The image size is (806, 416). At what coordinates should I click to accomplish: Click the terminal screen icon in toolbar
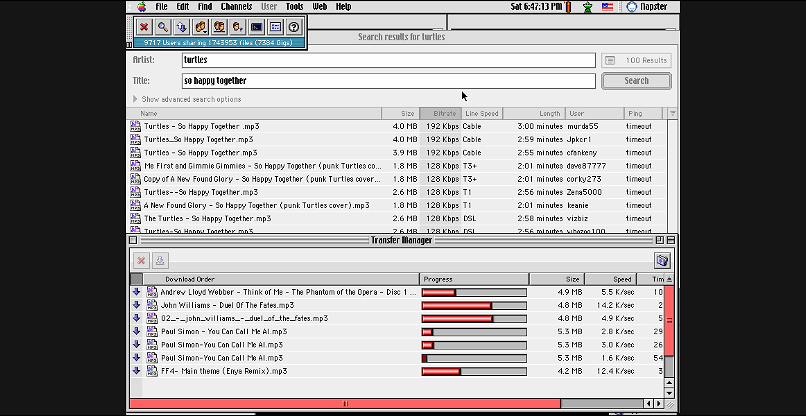pyautogui.click(x=256, y=27)
